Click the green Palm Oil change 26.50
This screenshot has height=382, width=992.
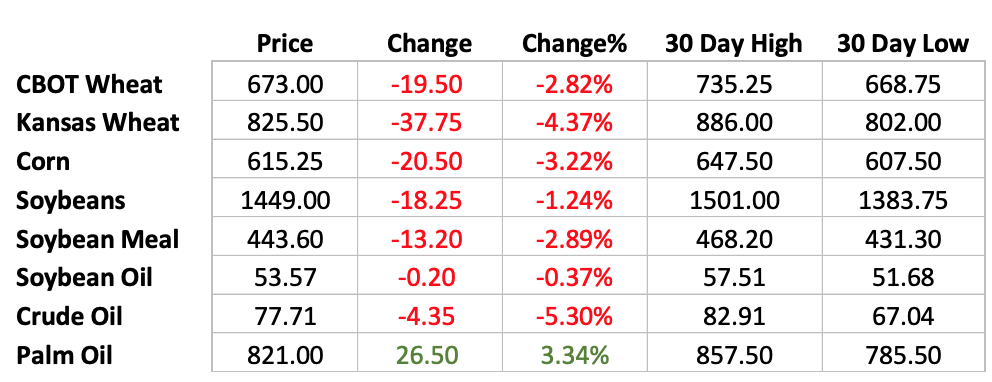pos(426,356)
